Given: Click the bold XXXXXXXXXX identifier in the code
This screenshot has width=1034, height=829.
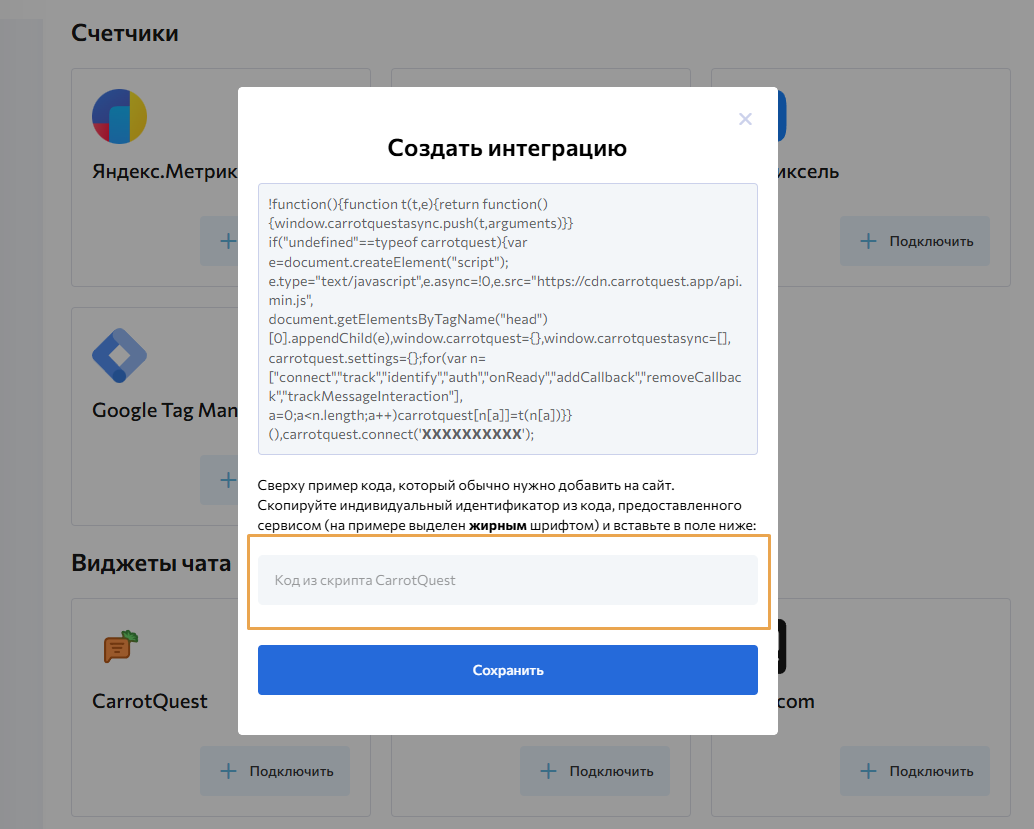Looking at the screenshot, I should coord(472,434).
